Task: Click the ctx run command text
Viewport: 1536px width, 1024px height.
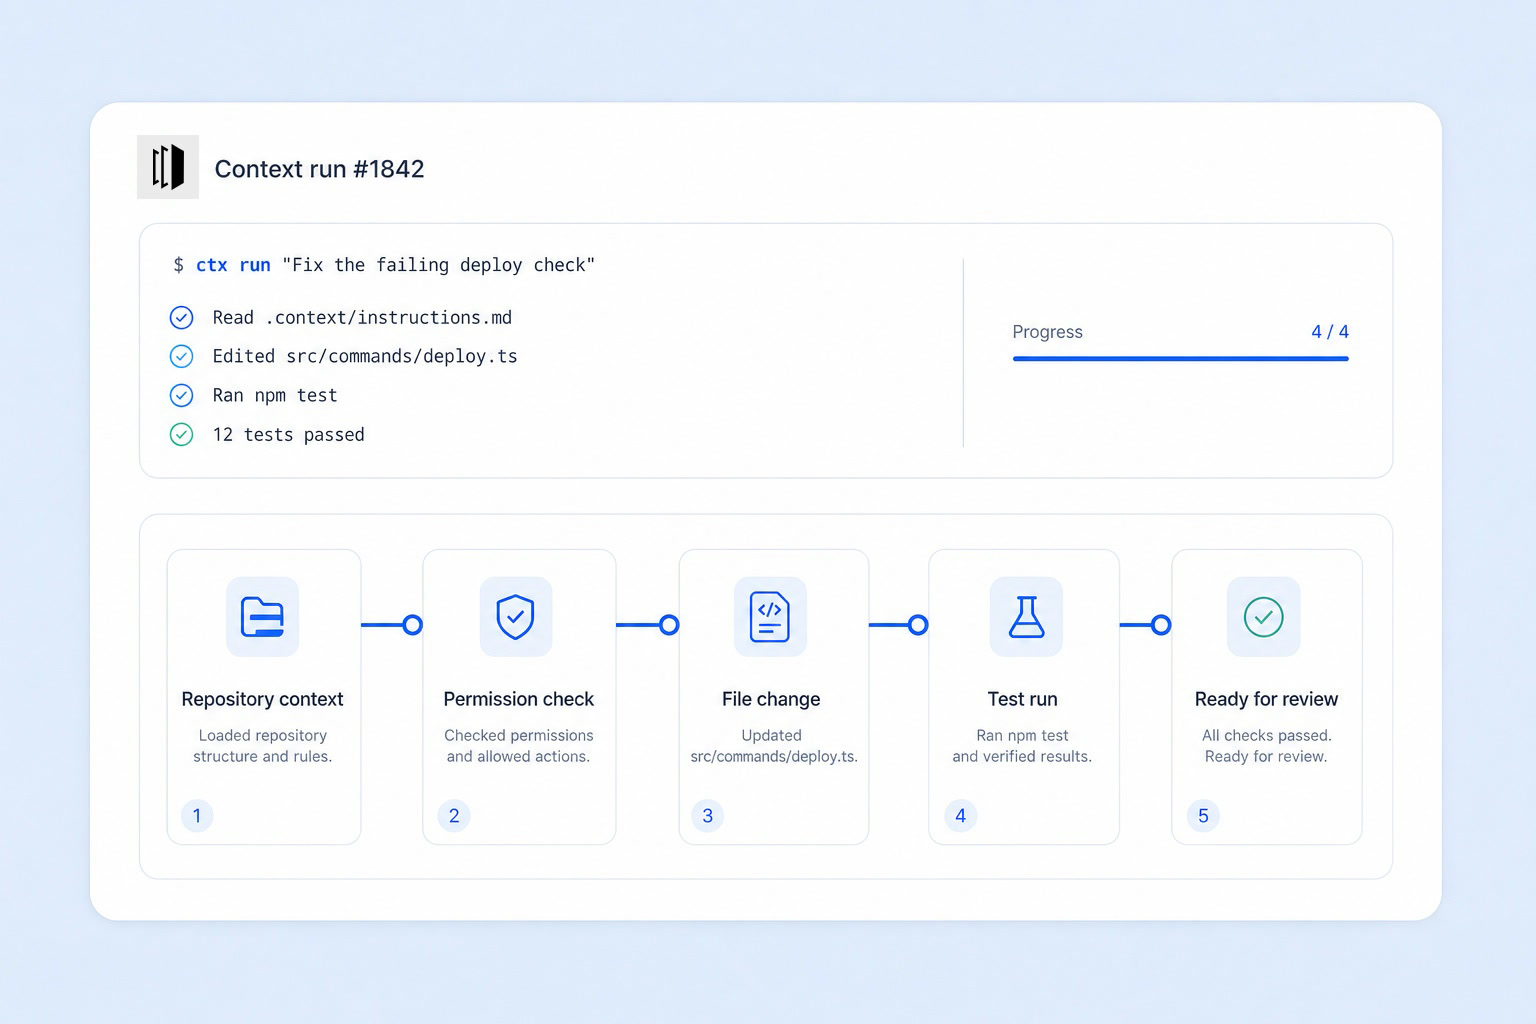Action: coord(233,265)
